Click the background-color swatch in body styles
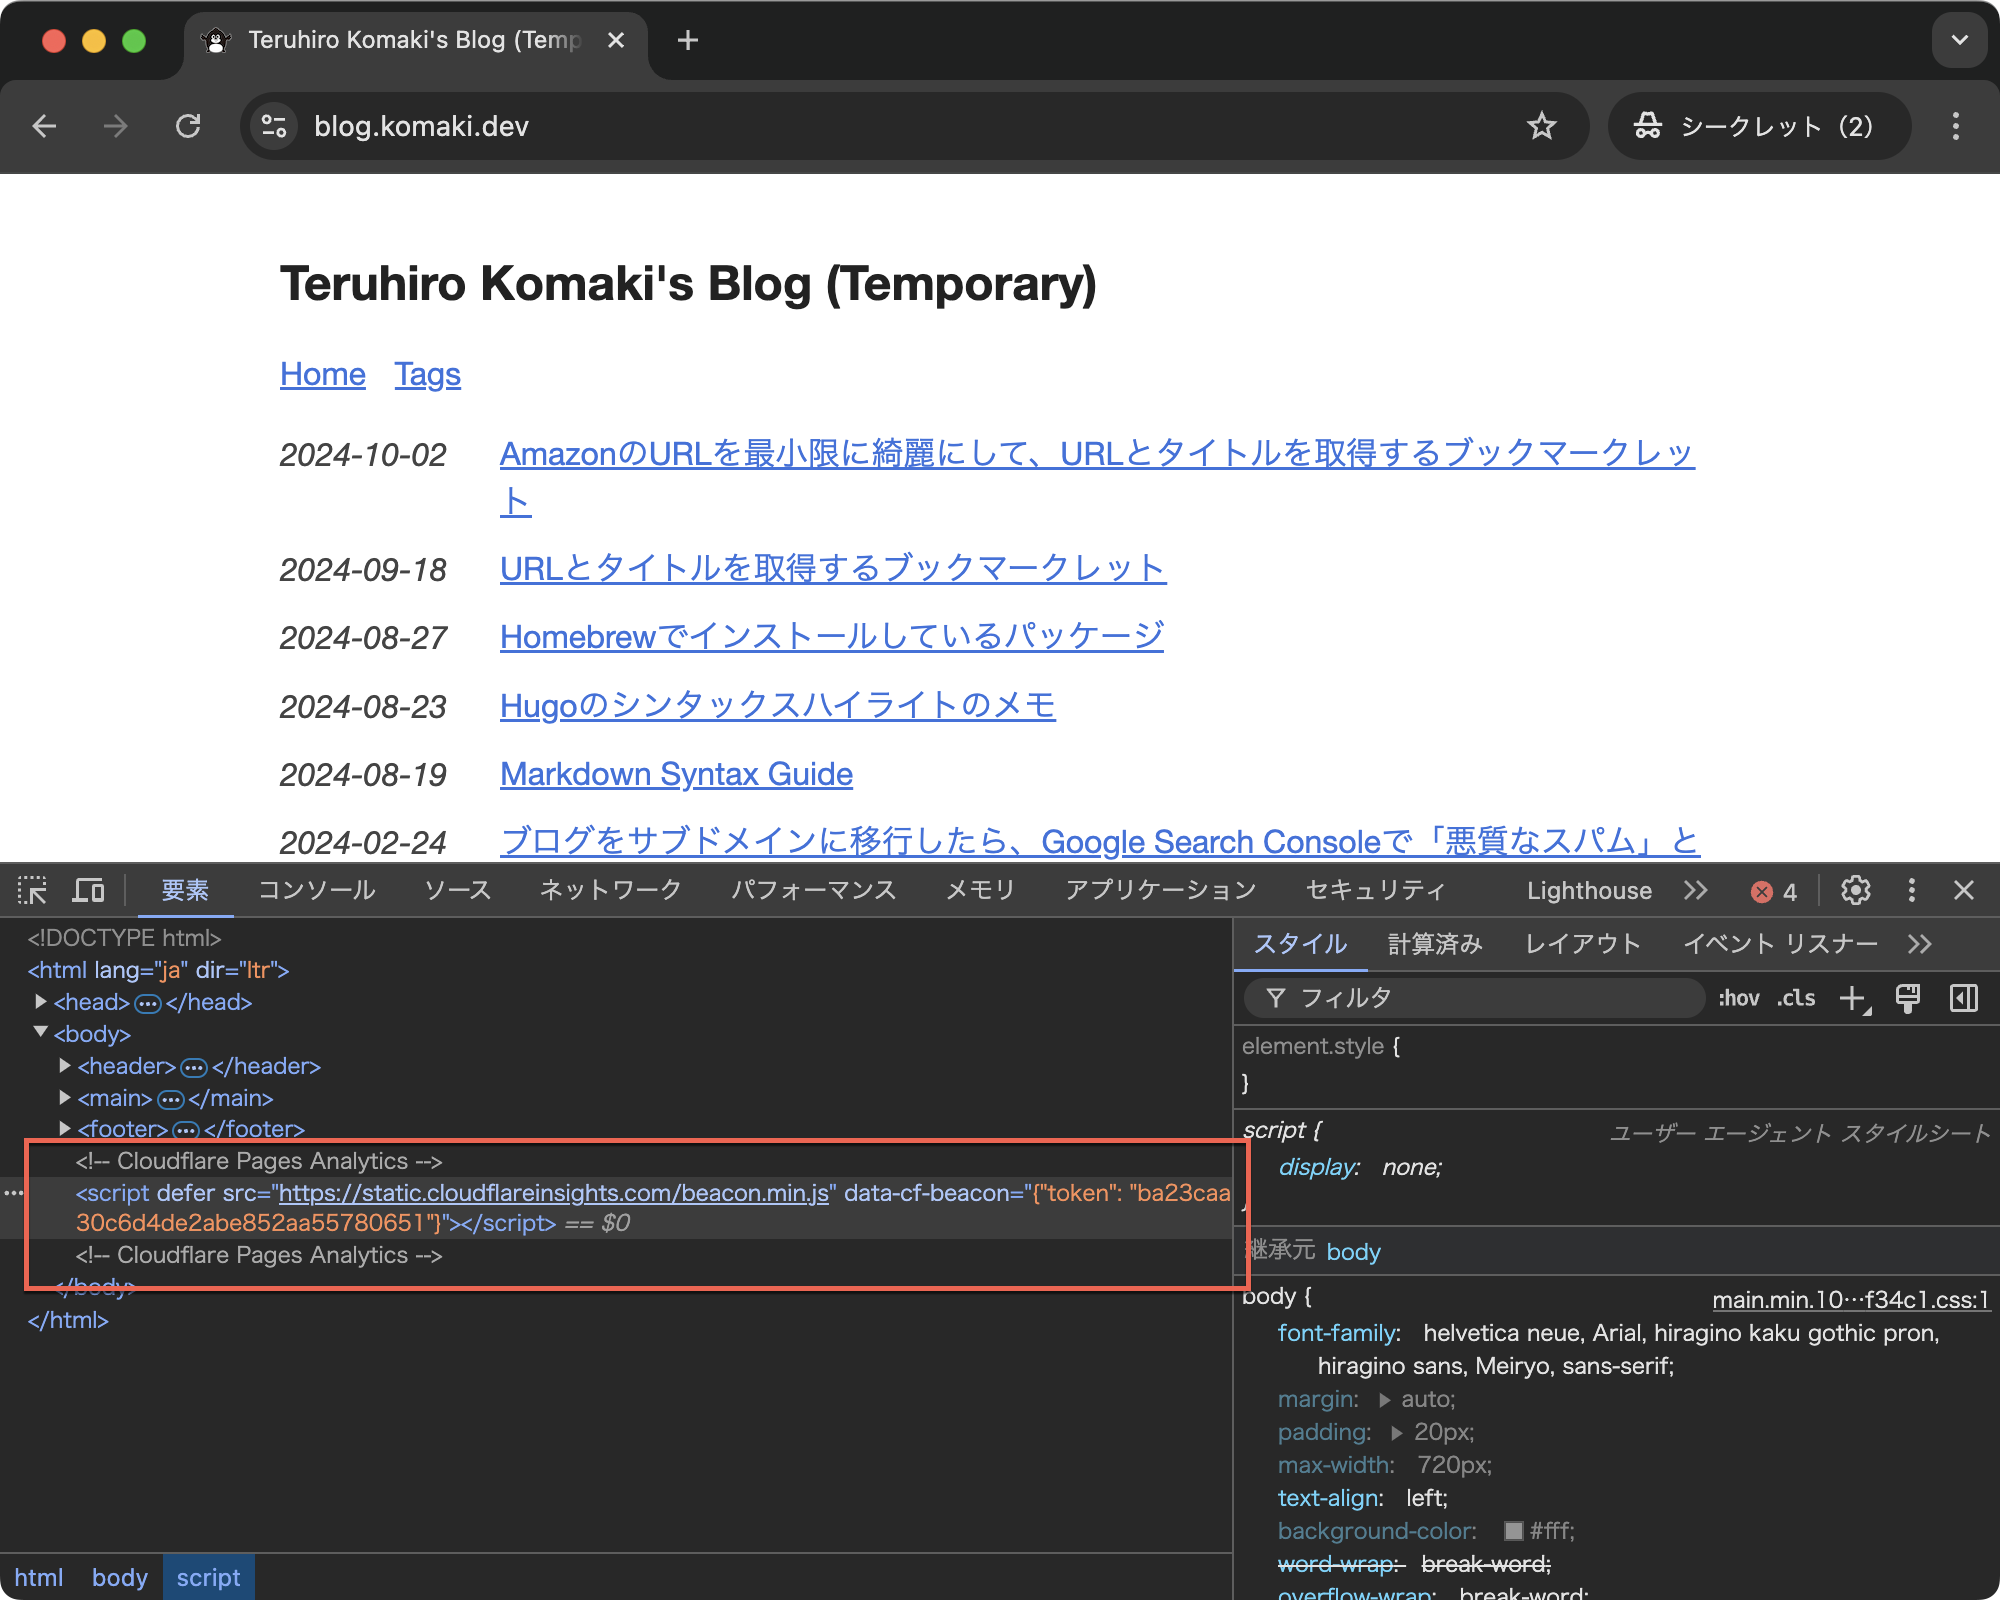The width and height of the screenshot is (2000, 1600). click(x=1512, y=1531)
